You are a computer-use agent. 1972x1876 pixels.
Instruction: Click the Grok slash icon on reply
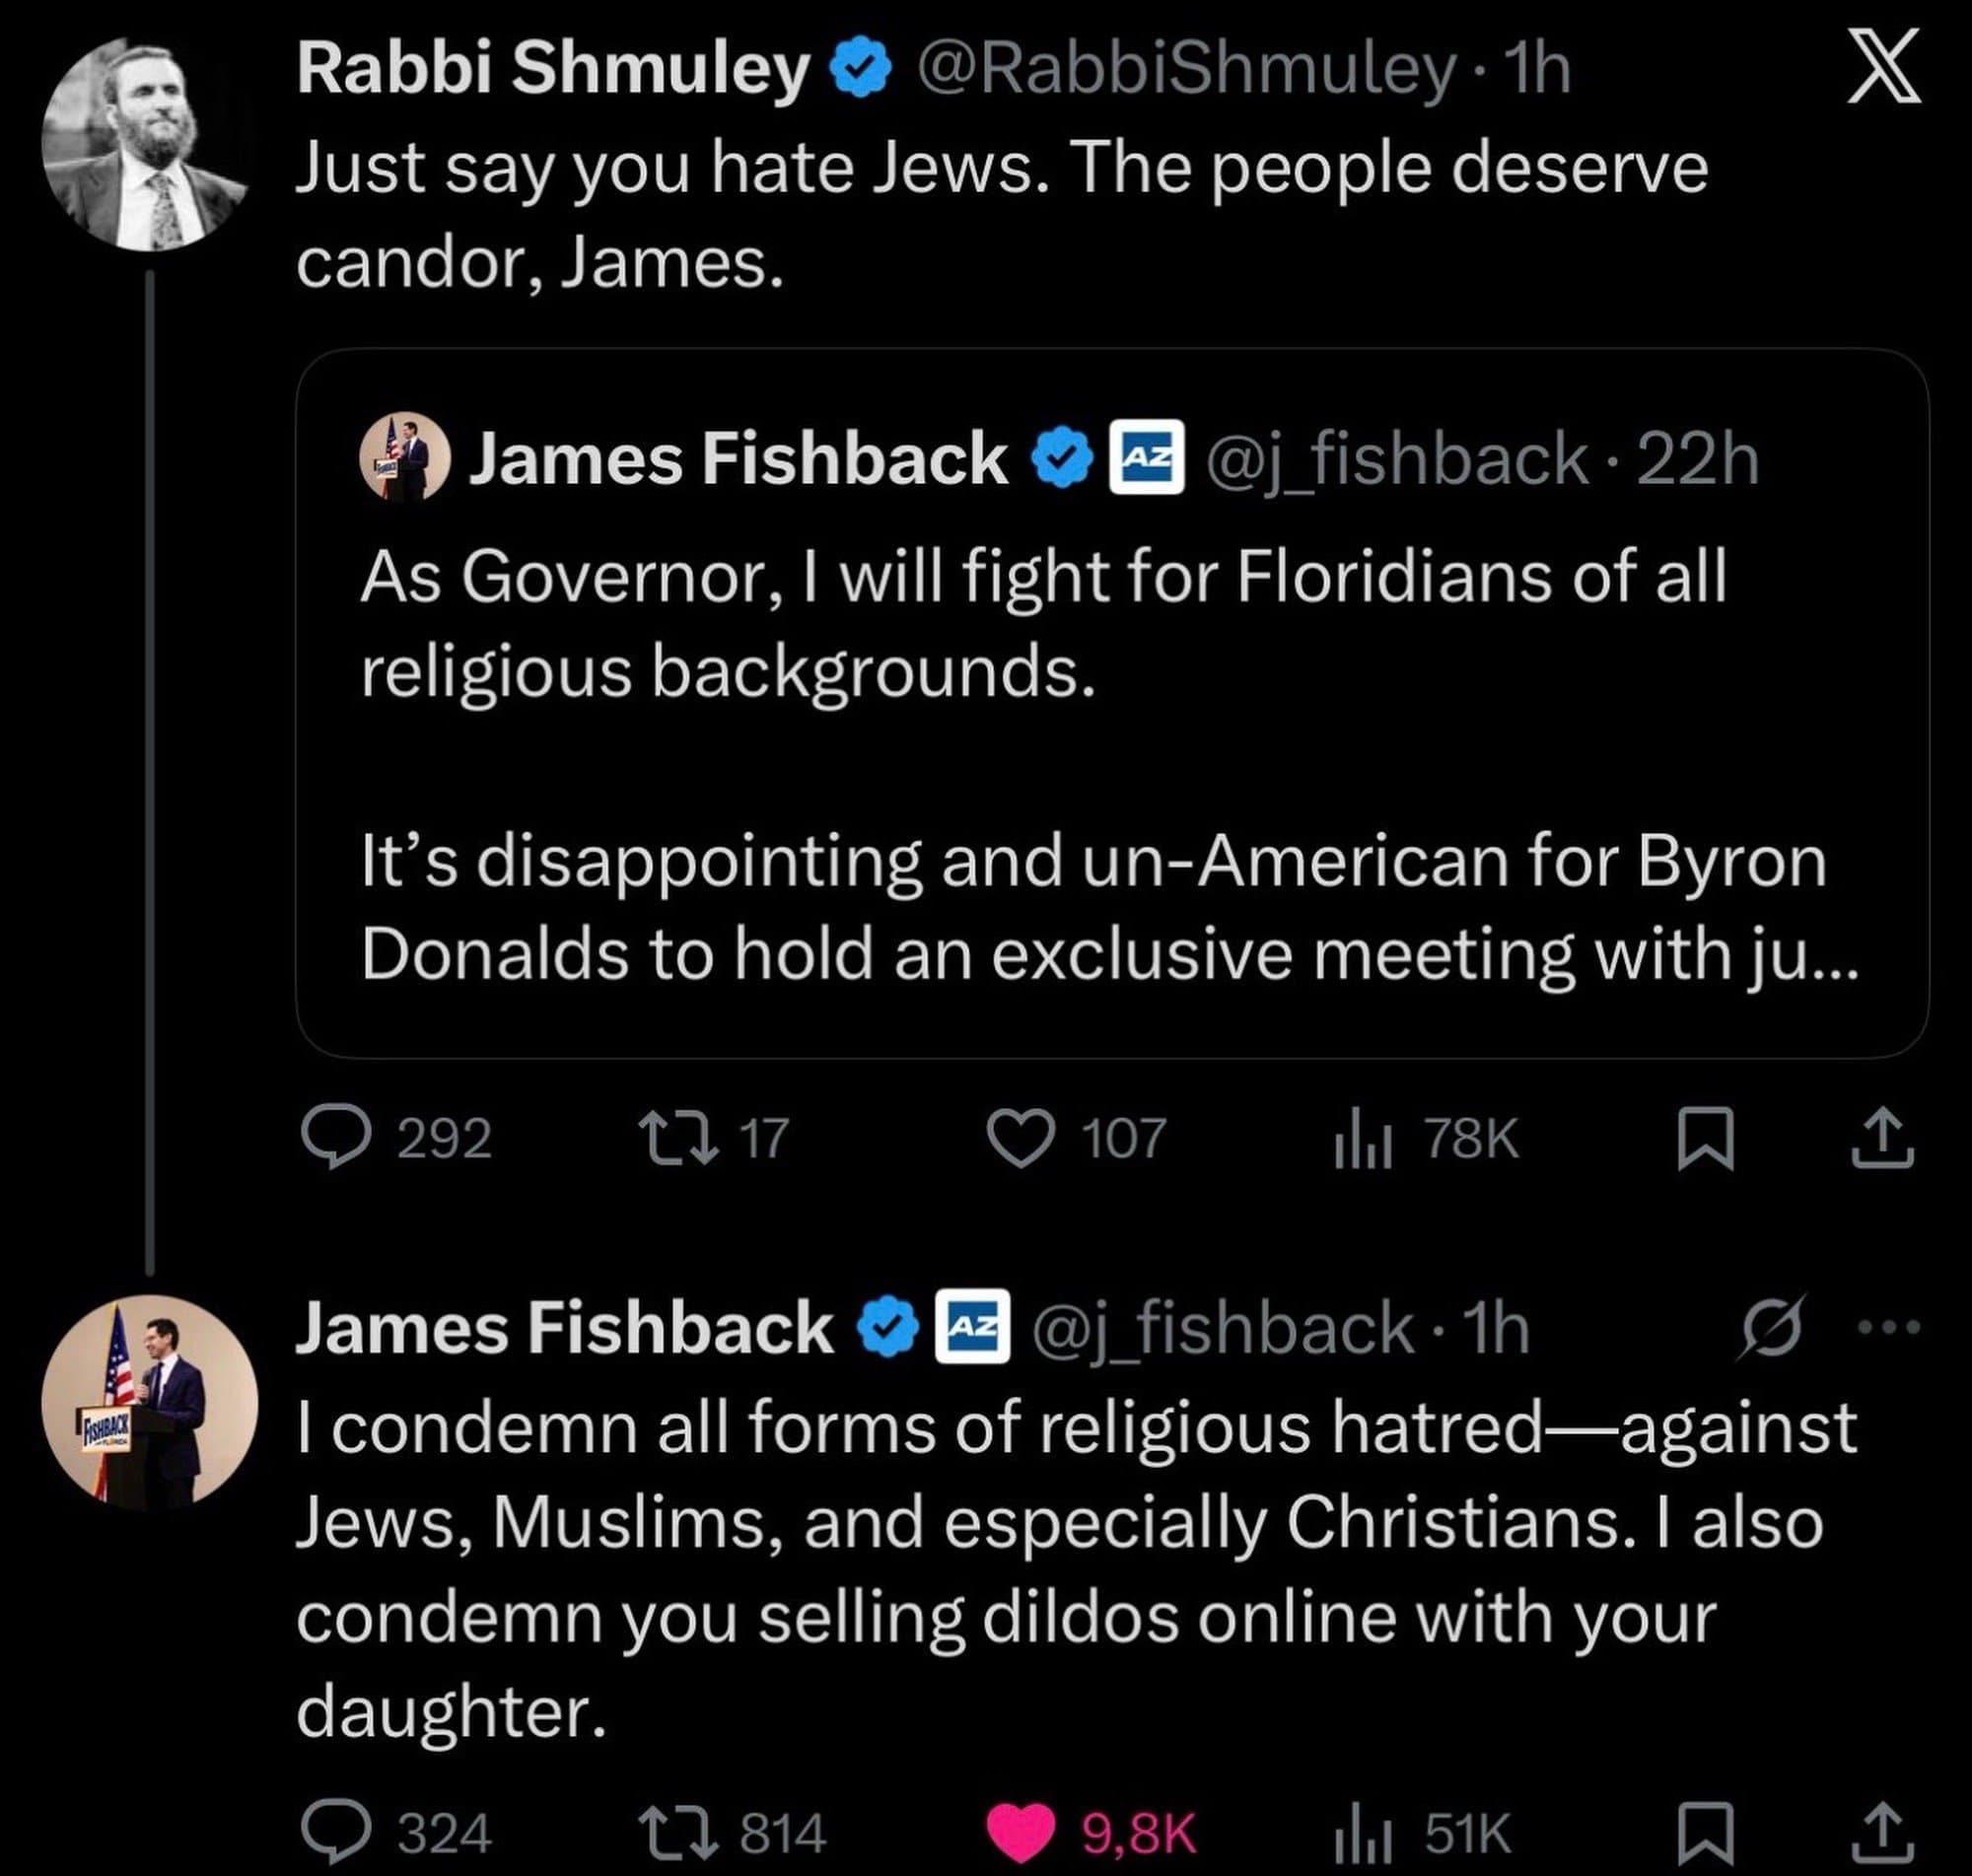click(x=1772, y=1328)
